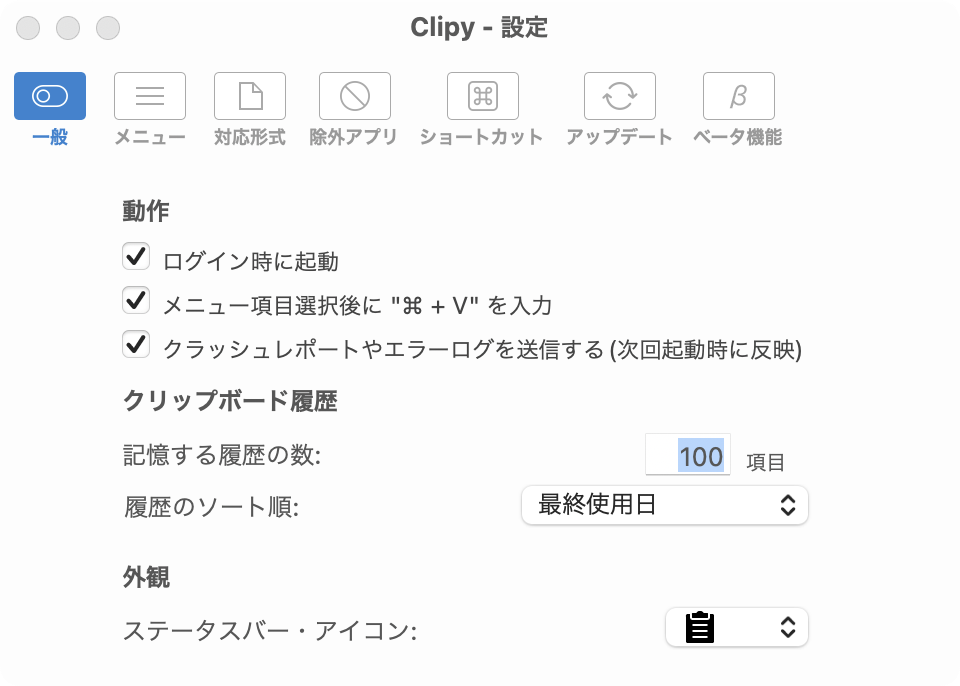
Task: Switch to the ショートカット tab label
Action: click(x=482, y=137)
